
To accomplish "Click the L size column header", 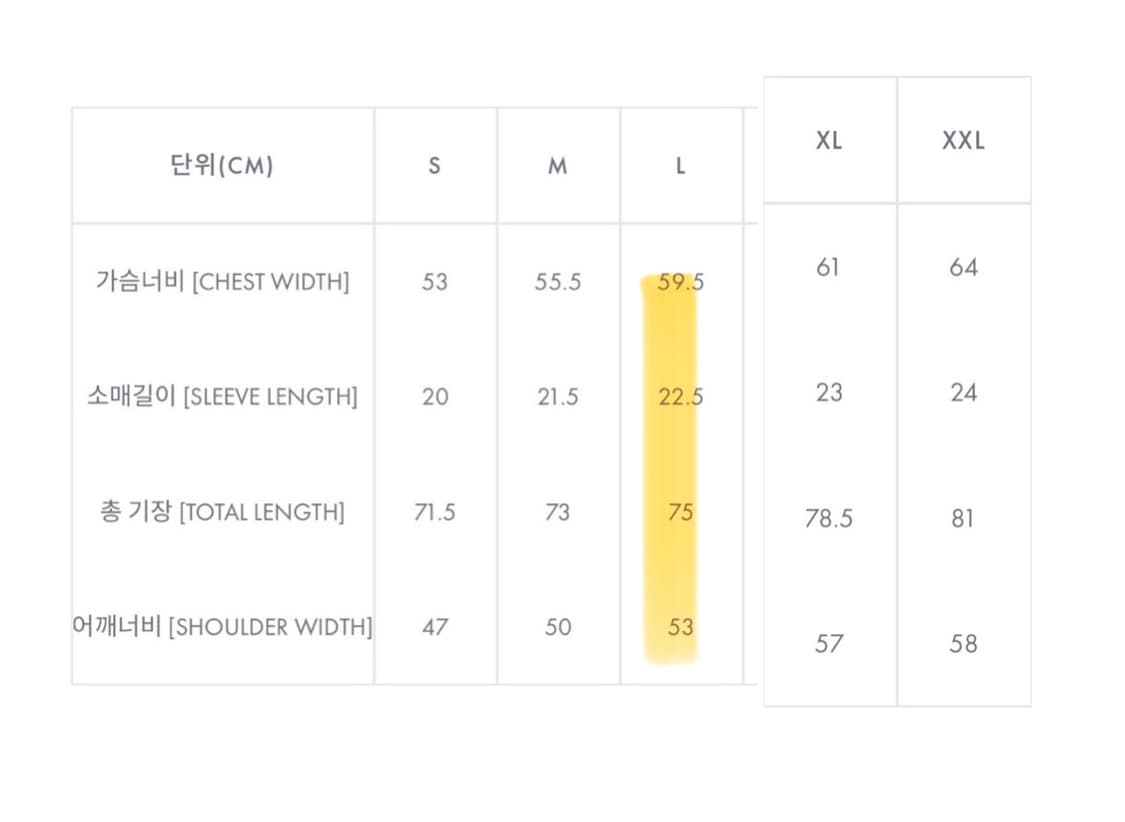I will pos(680,166).
